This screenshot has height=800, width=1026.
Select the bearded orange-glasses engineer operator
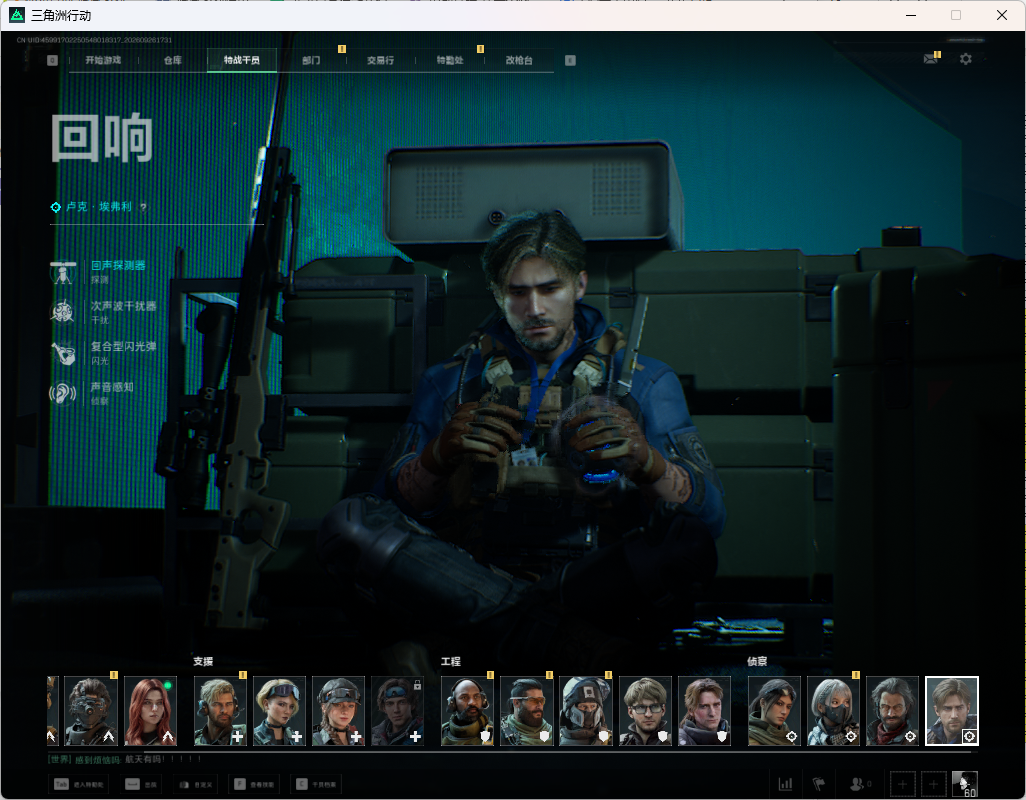tap(526, 711)
